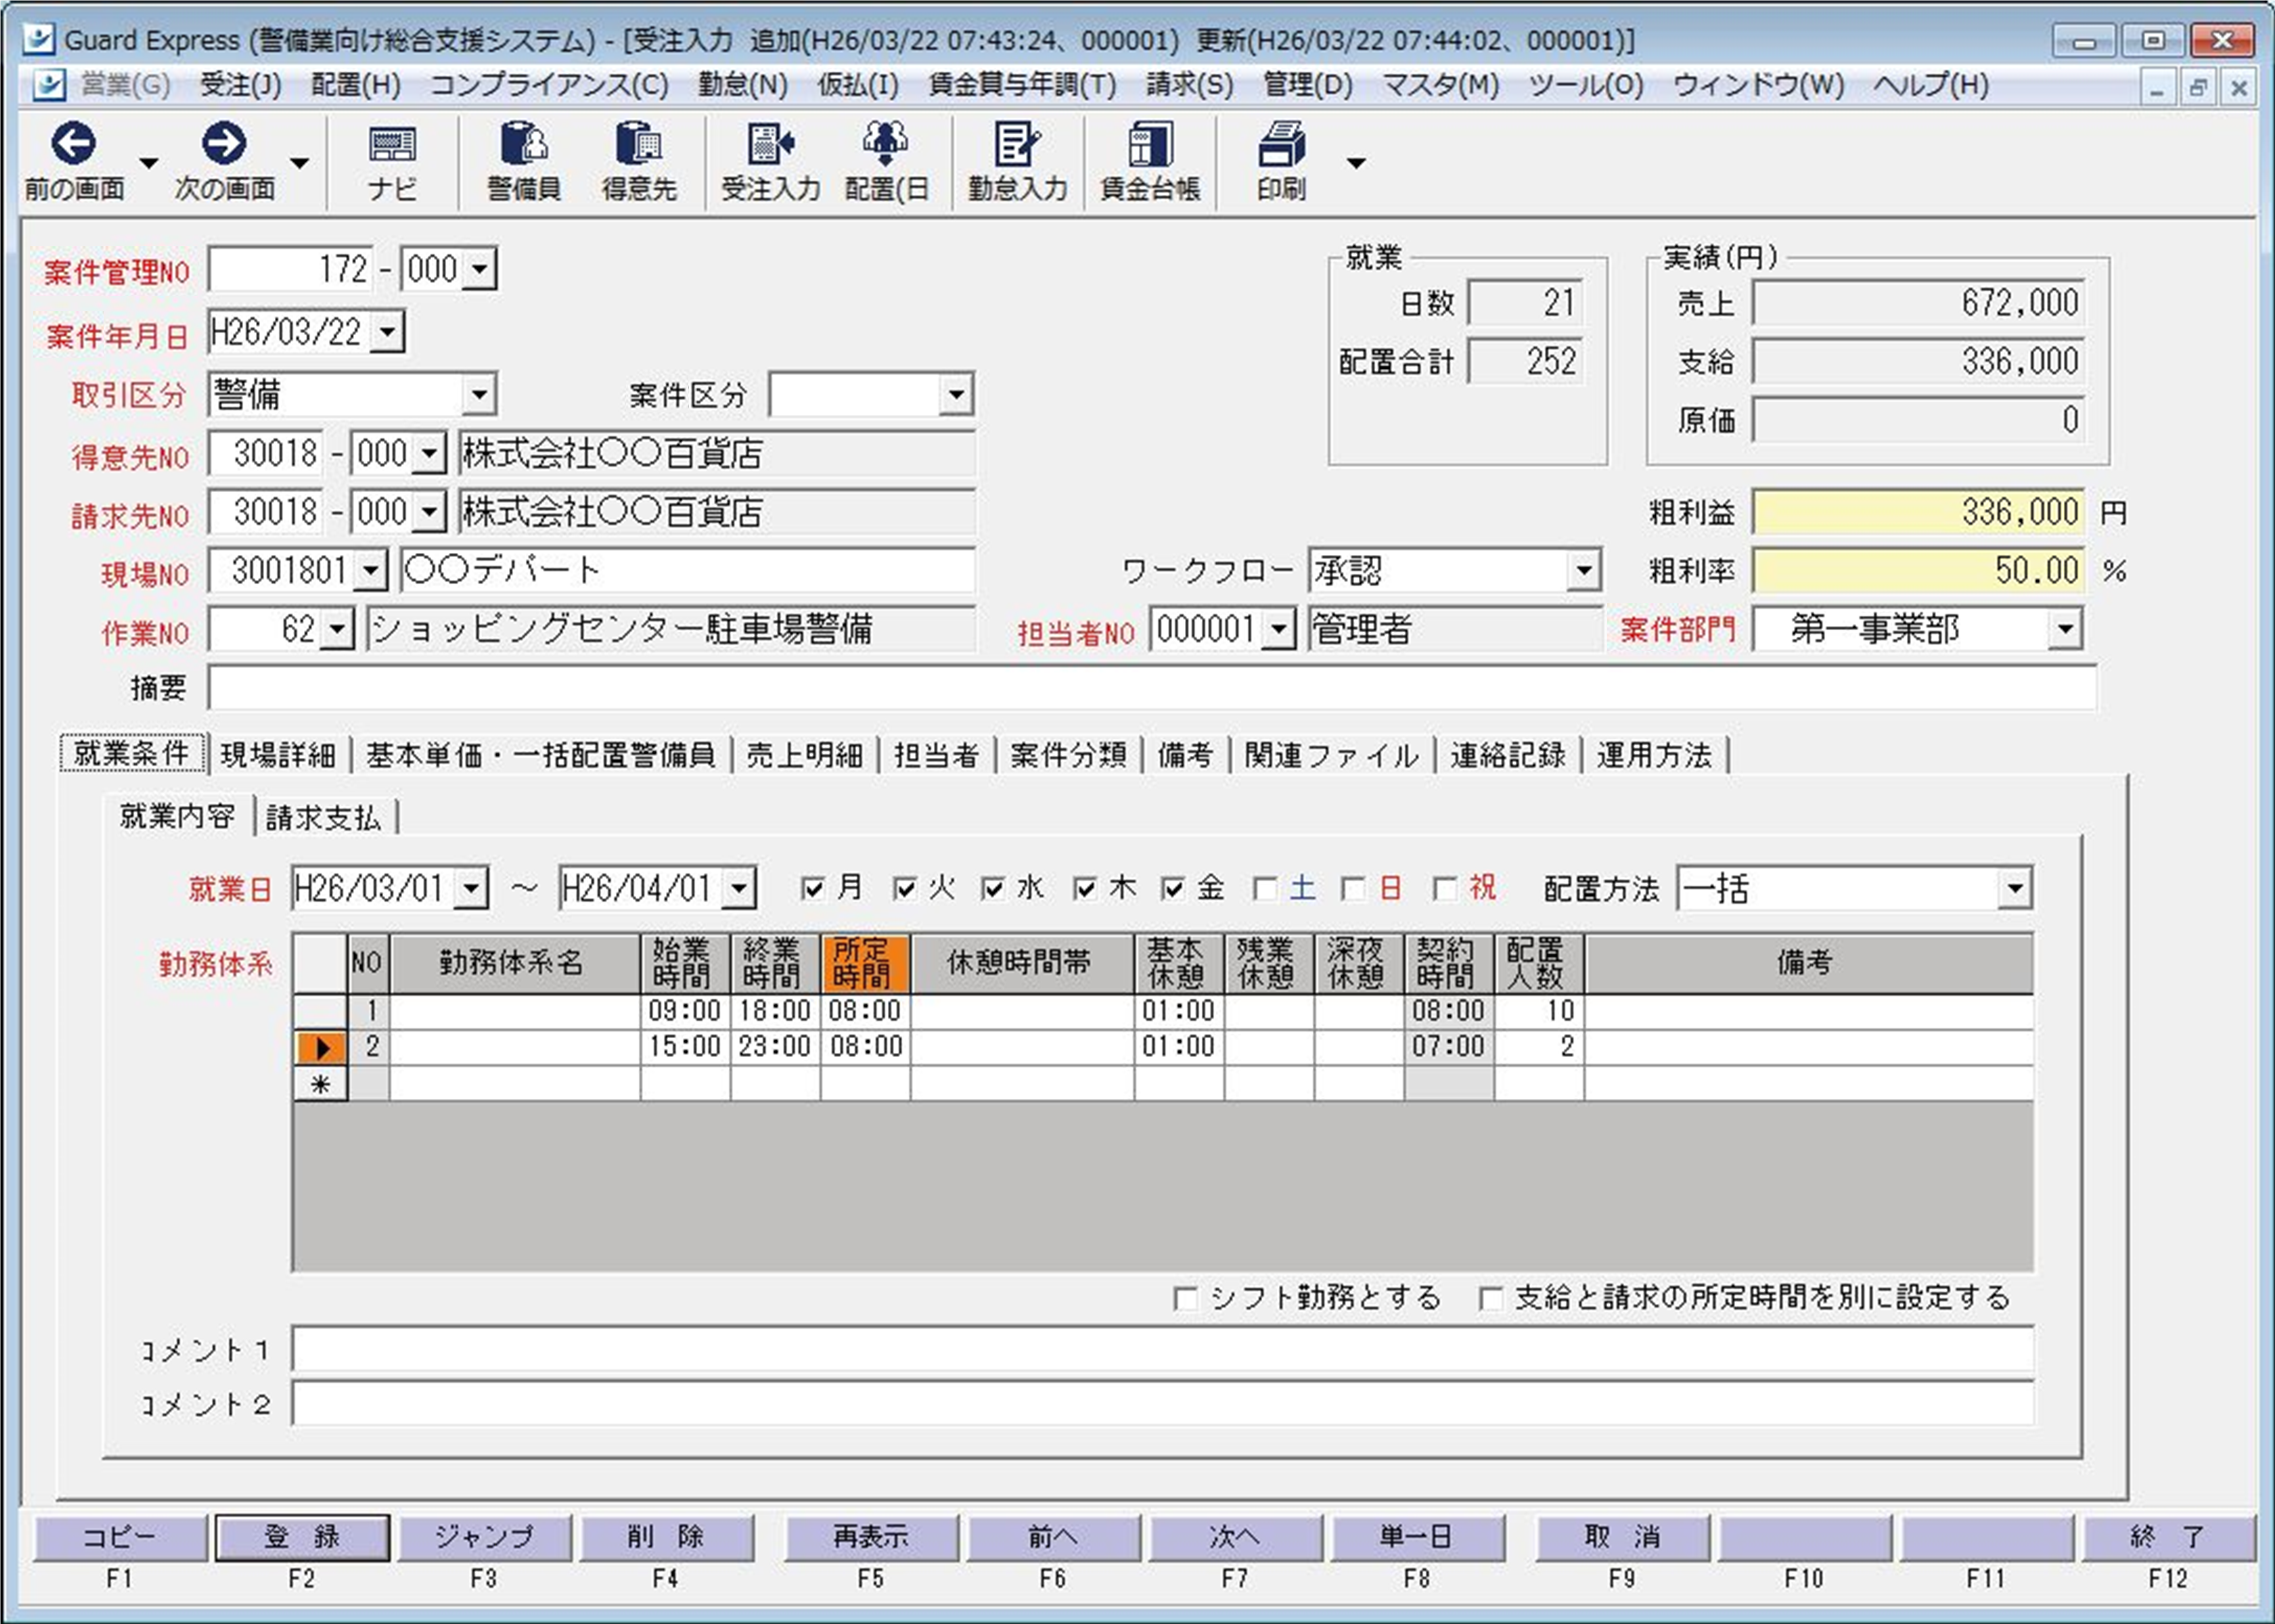Click the 案件管理NO 172 field
The width and height of the screenshot is (2275, 1624).
click(x=290, y=269)
